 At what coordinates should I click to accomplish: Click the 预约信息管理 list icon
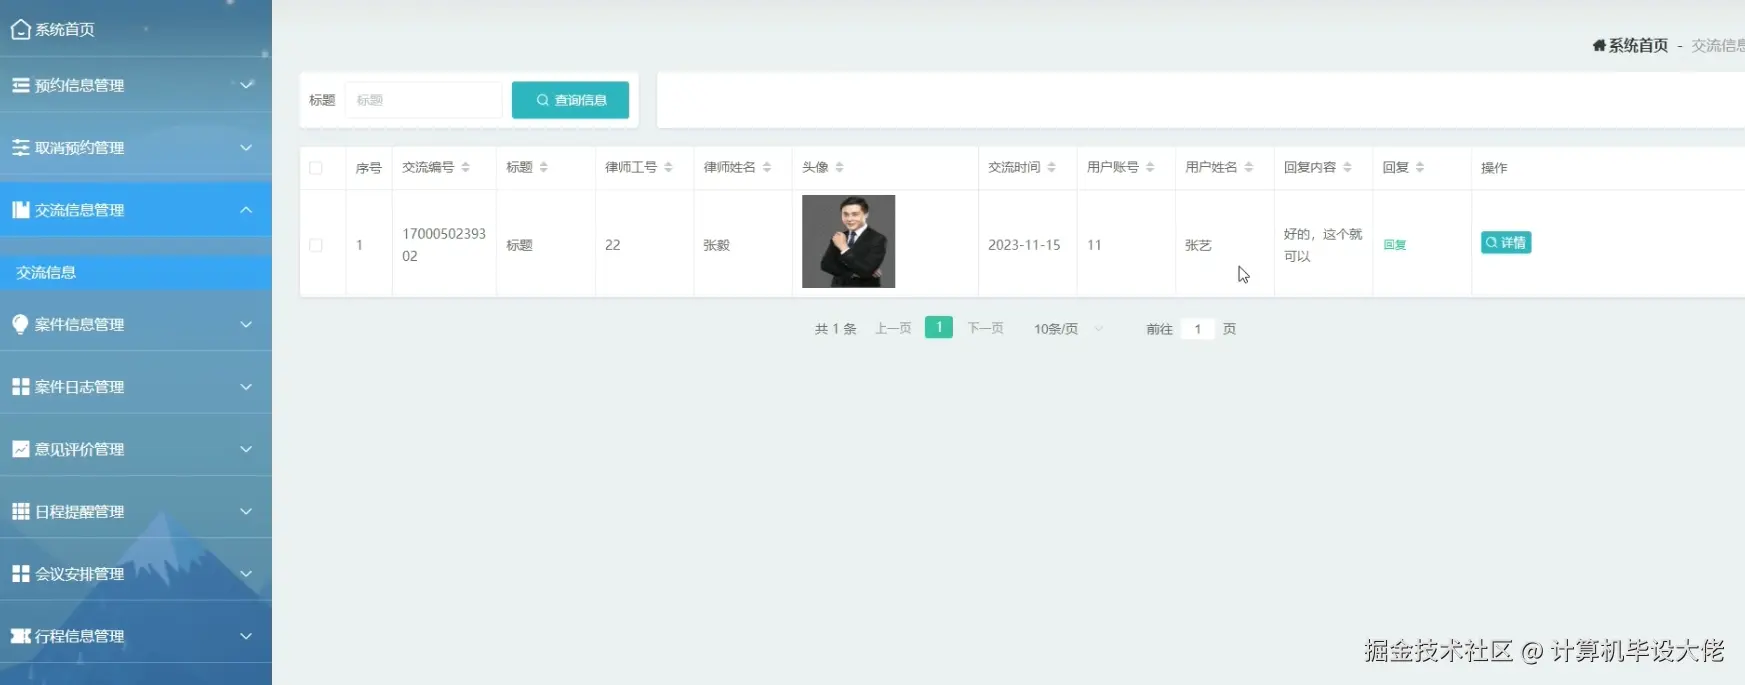pyautogui.click(x=20, y=85)
